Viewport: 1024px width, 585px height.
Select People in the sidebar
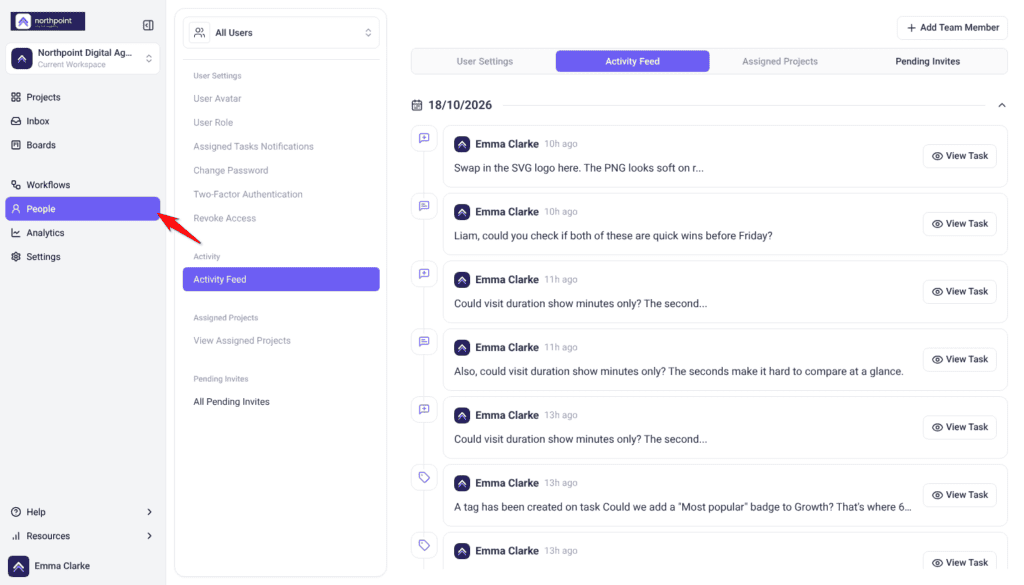82,209
